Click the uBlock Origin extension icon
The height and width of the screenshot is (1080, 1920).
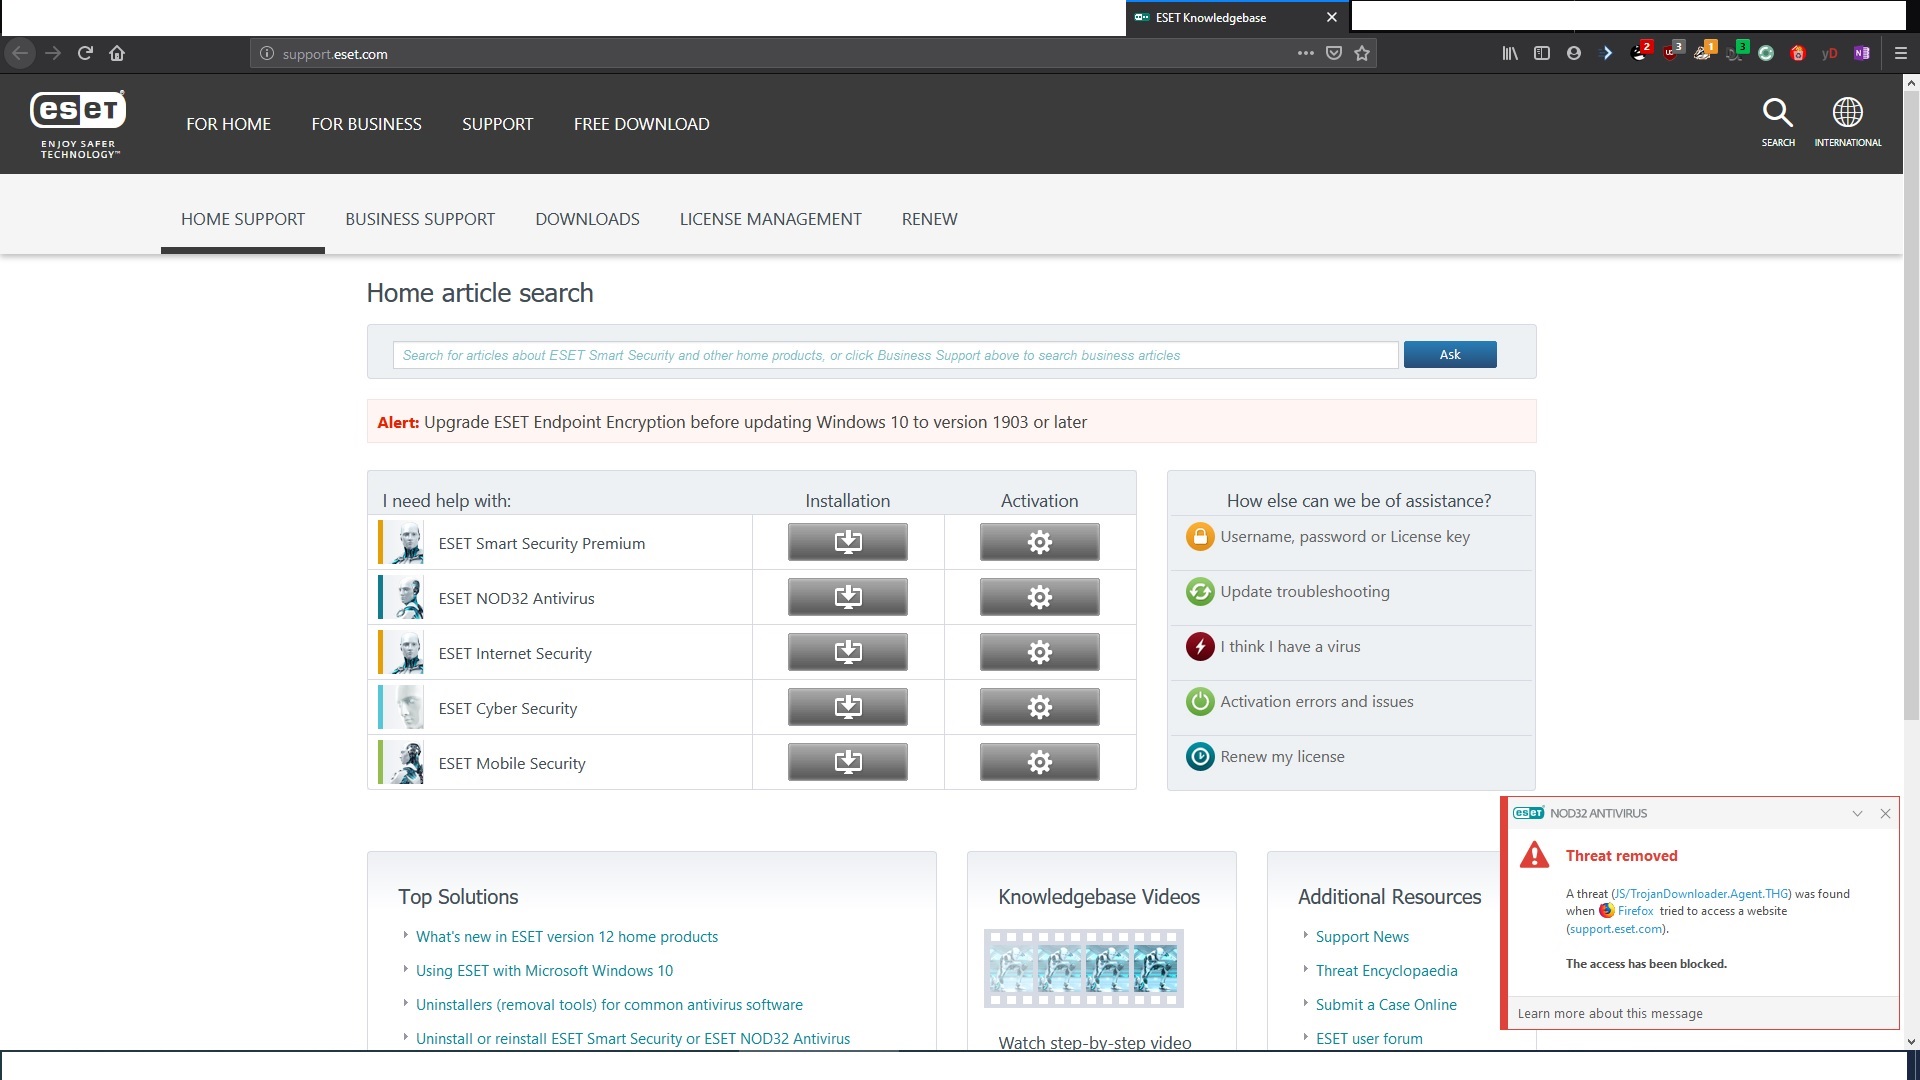[x=1671, y=53]
